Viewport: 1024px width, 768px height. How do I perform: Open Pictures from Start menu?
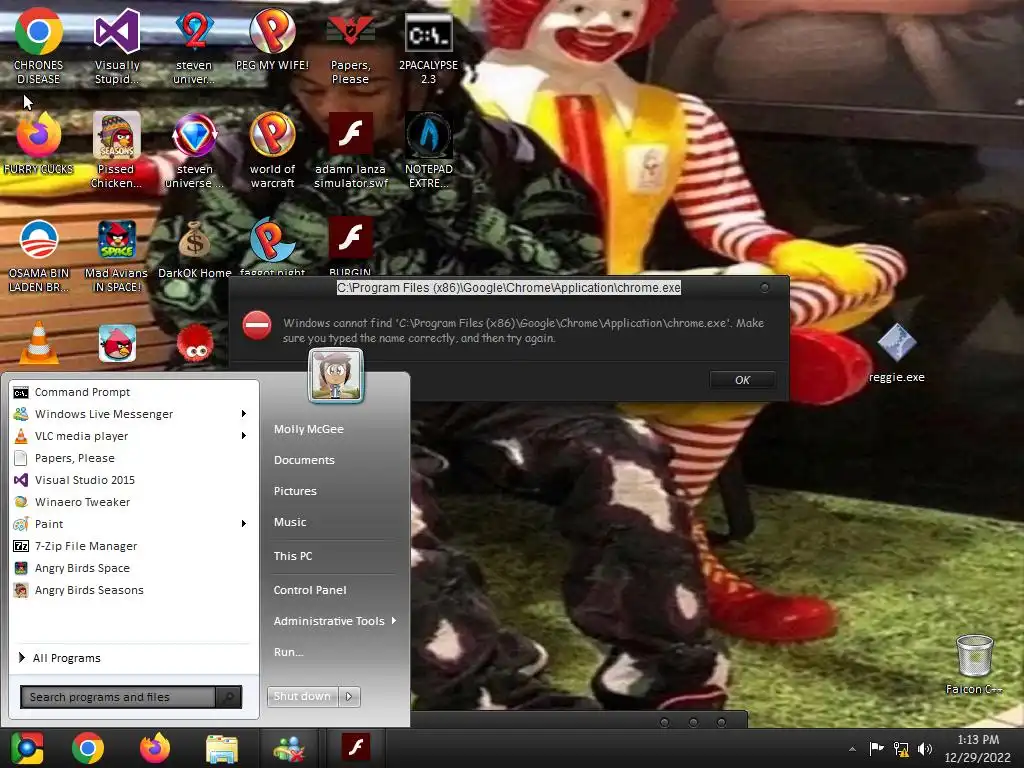pyautogui.click(x=295, y=491)
